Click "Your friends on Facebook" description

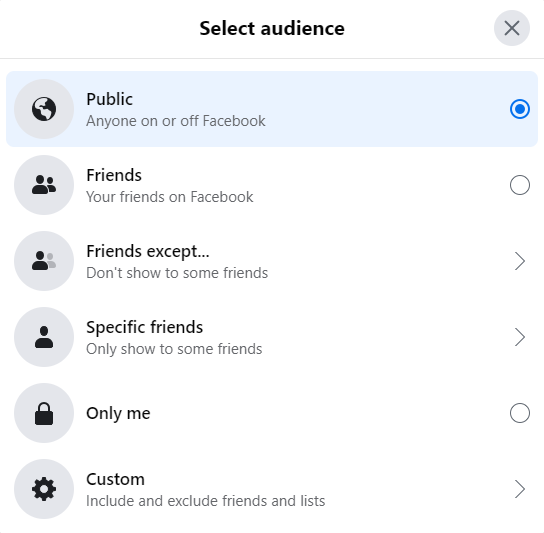coord(170,197)
